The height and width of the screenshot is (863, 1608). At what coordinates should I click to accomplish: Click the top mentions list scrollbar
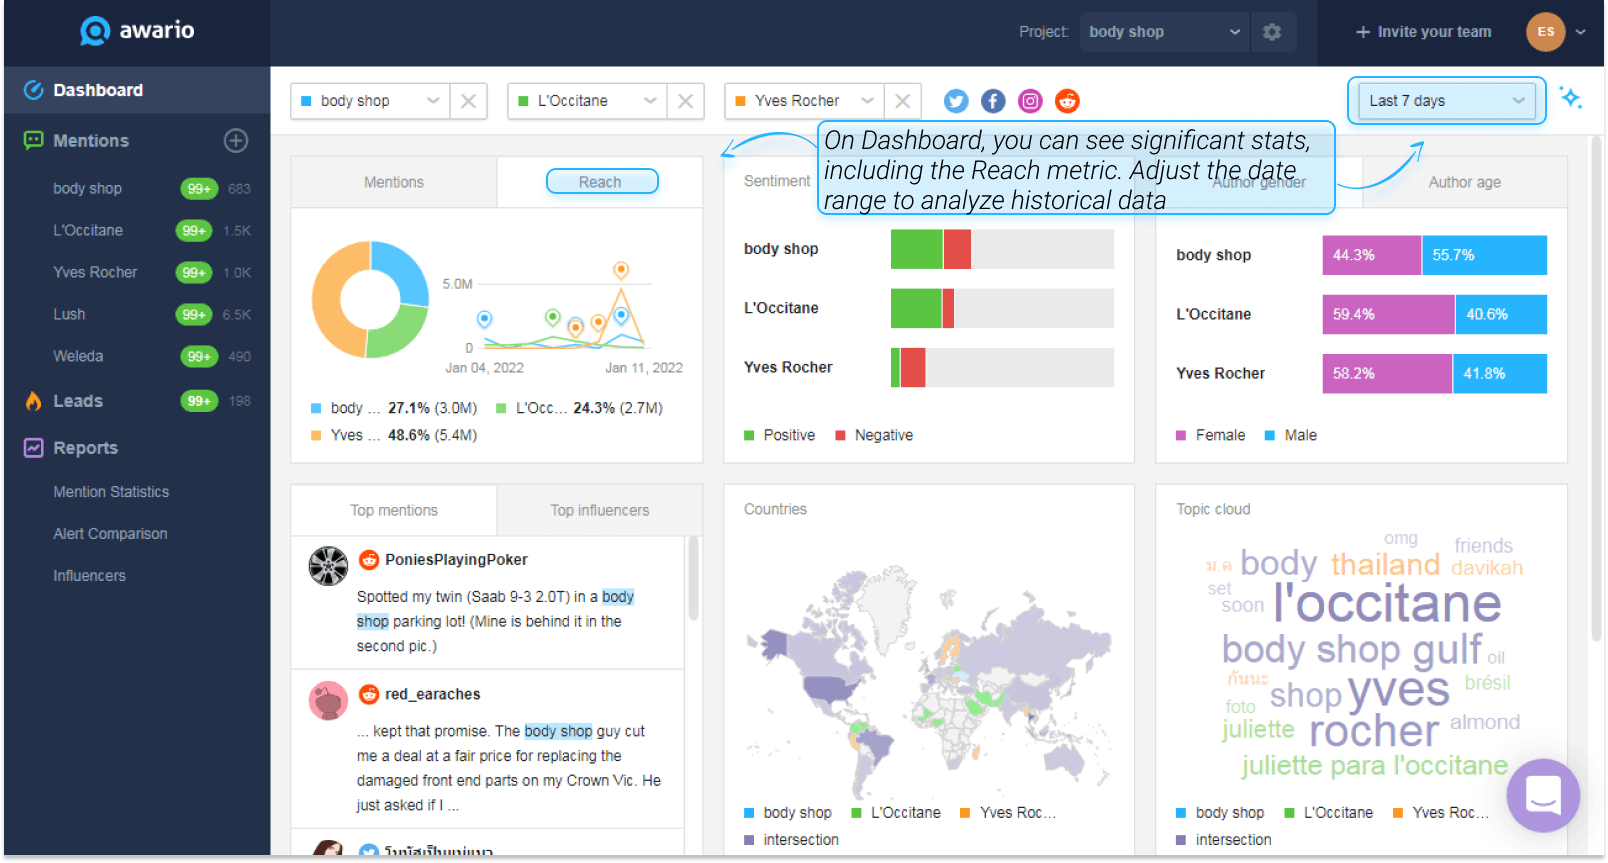pyautogui.click(x=692, y=580)
